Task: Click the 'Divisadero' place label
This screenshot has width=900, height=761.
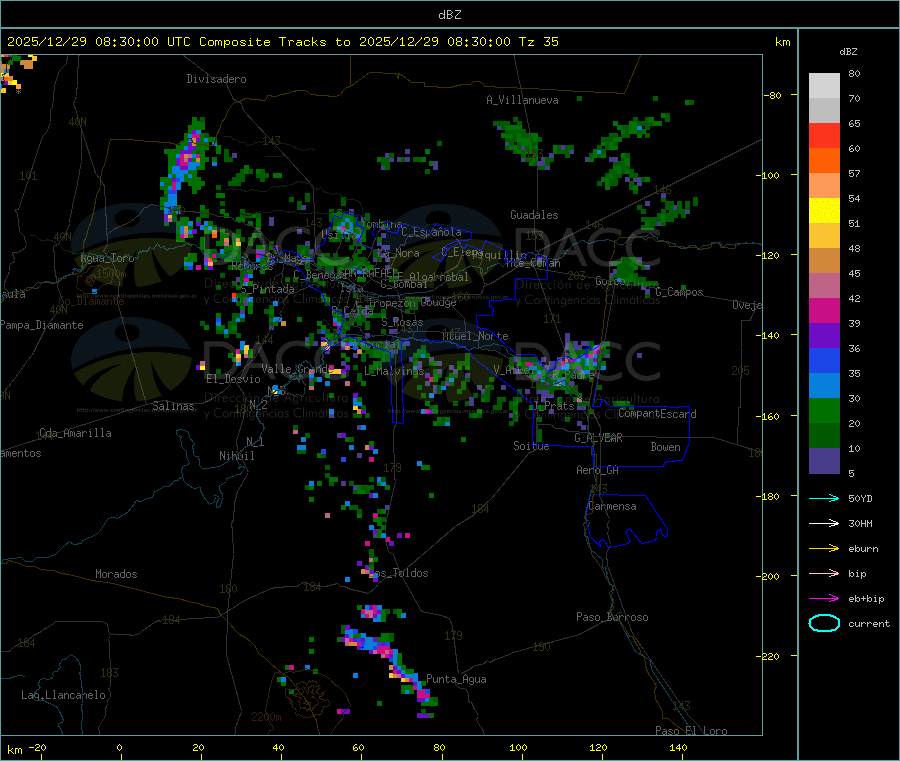Action: 216,79
